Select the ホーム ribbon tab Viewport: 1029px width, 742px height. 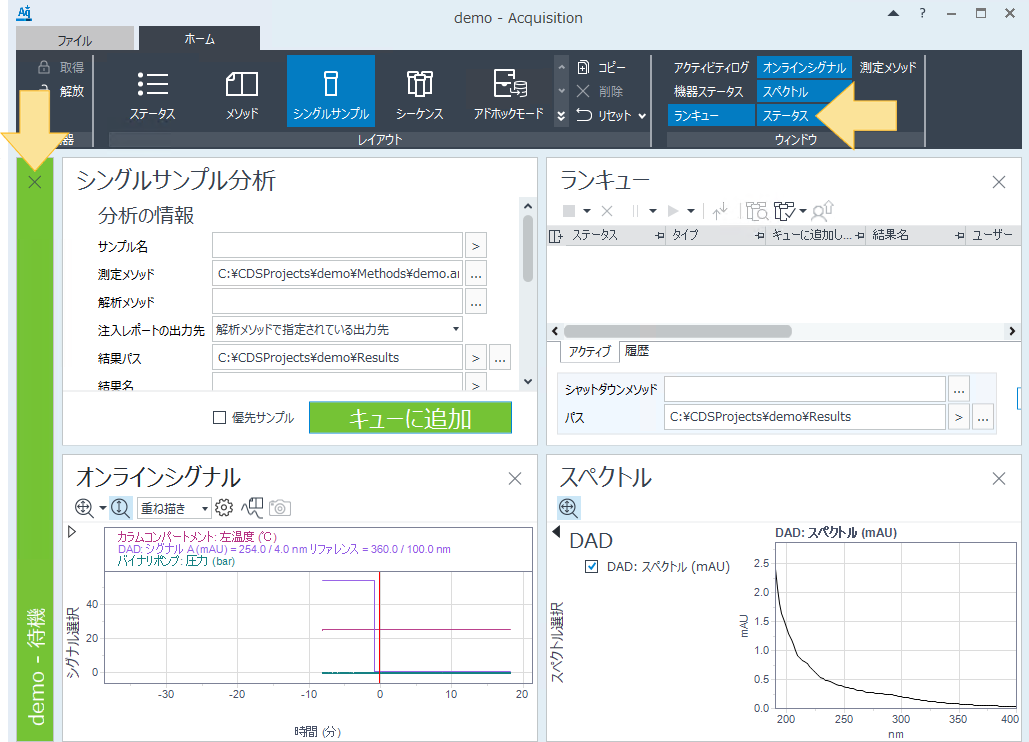tap(200, 39)
